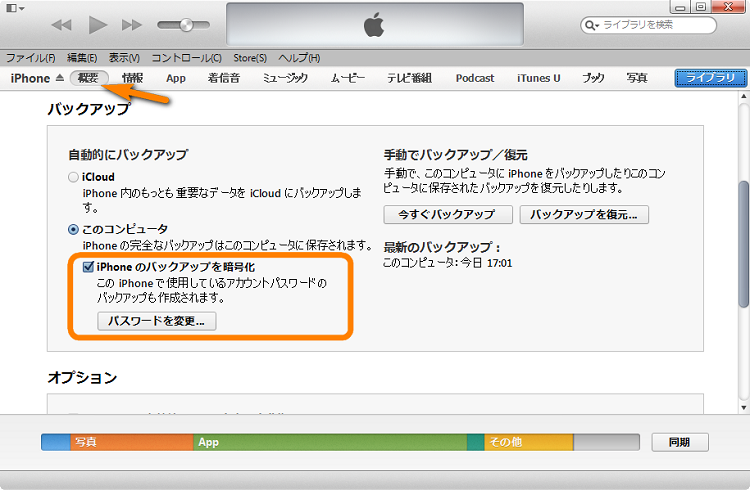
Task: Open the ミュージック tab
Action: point(285,78)
